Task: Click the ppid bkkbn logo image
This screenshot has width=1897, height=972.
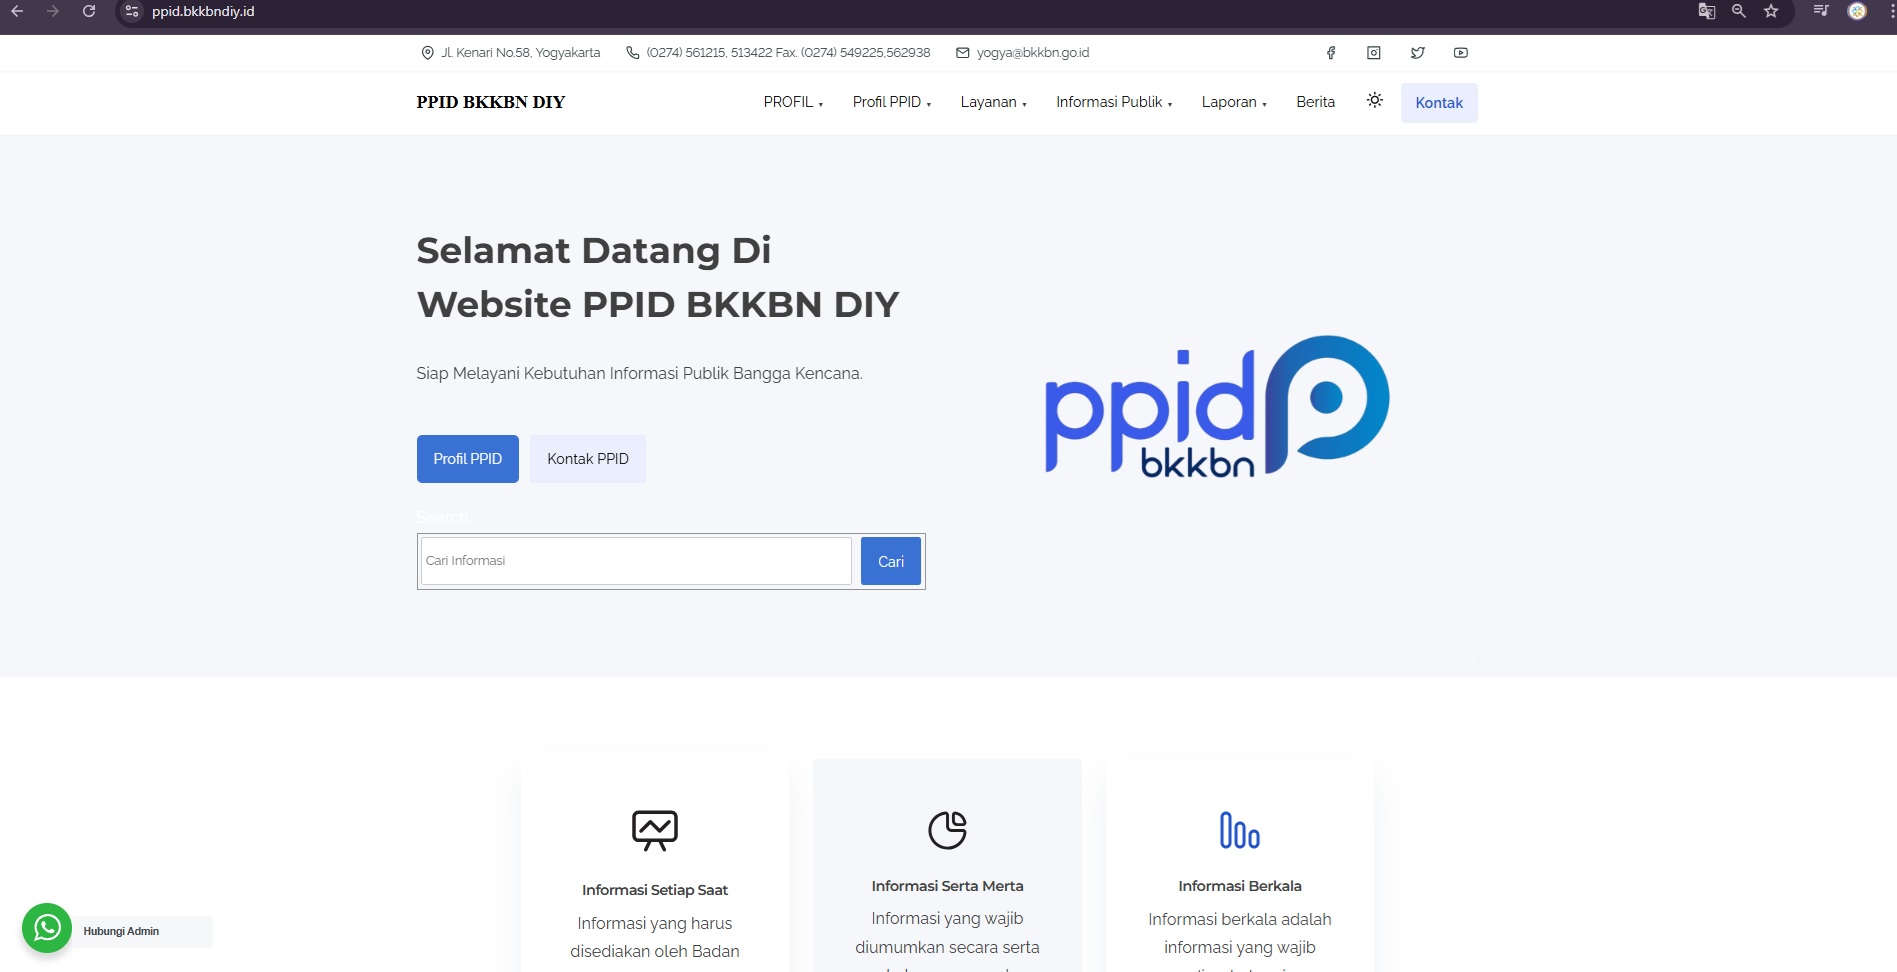Action: [x=1217, y=406]
